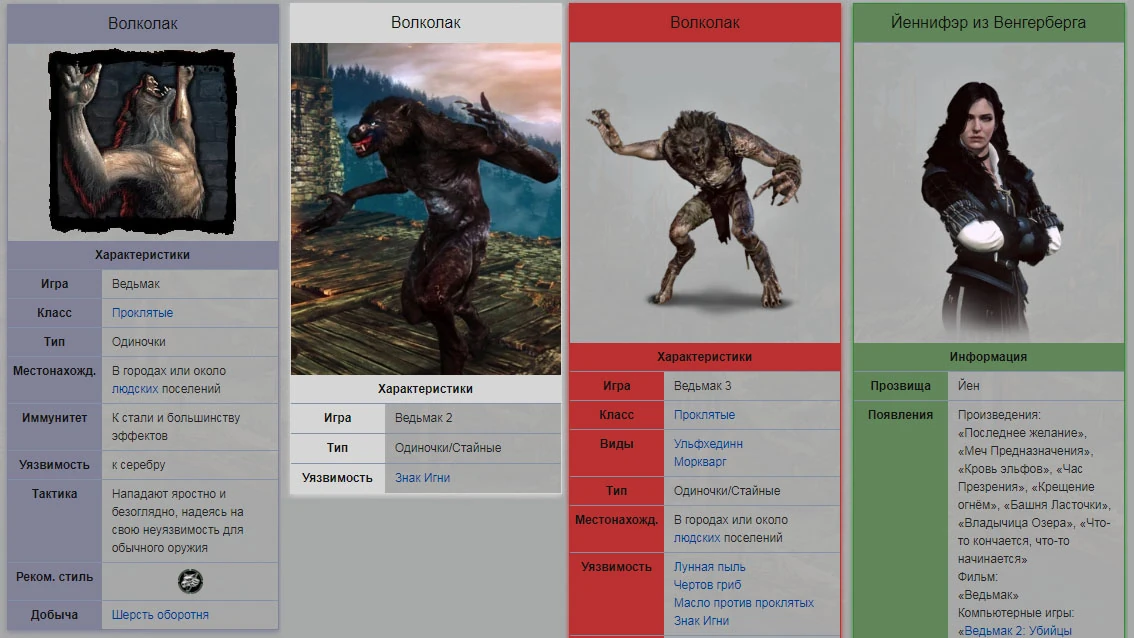Click the white Волколак card title
The width and height of the screenshot is (1134, 638).
[x=426, y=22]
